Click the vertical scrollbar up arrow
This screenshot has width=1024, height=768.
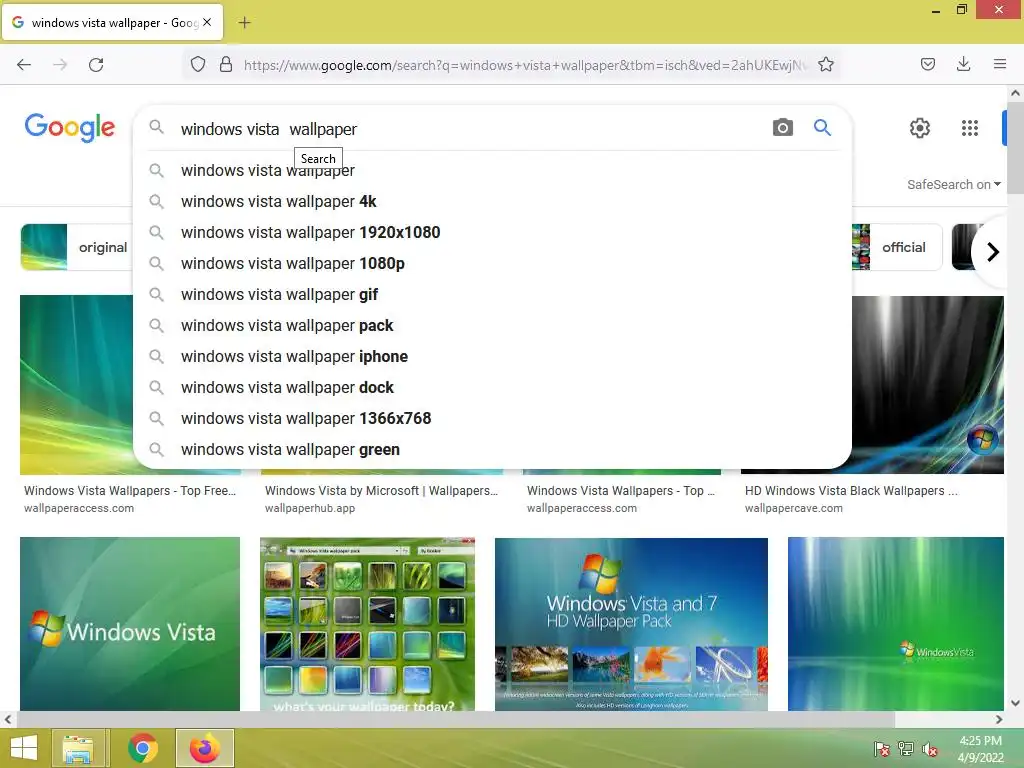pyautogui.click(x=1016, y=93)
